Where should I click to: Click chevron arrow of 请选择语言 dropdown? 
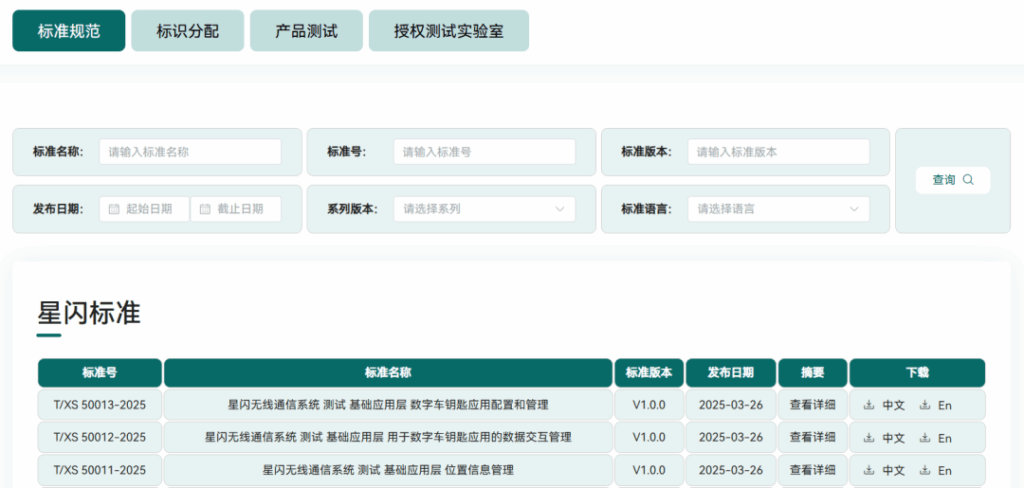pos(854,209)
